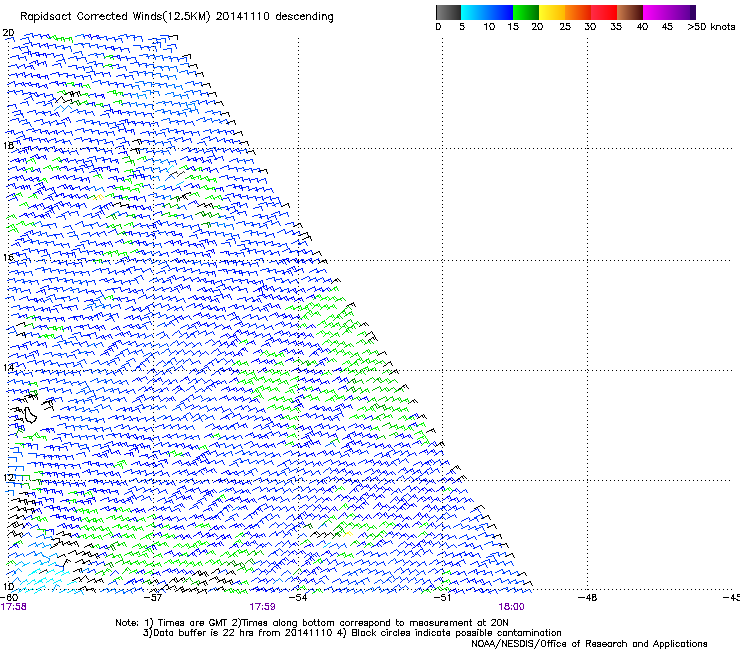The image size is (740, 650).
Task: Click the latitude label '20' on left axis
Action: [x=8, y=33]
